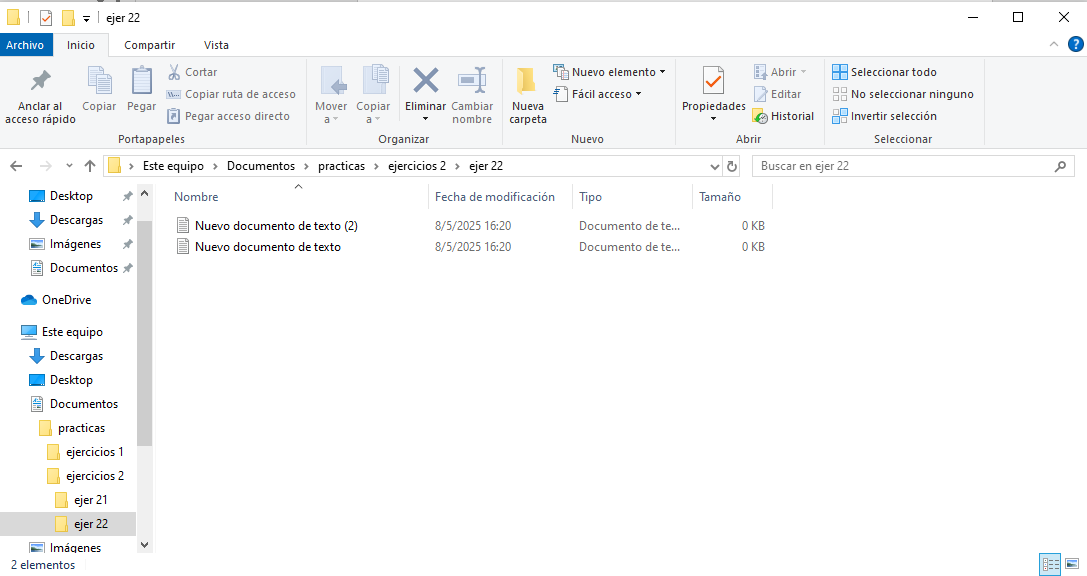Switch to details view button
Screen dimensions: 1087x576
click(x=1050, y=564)
